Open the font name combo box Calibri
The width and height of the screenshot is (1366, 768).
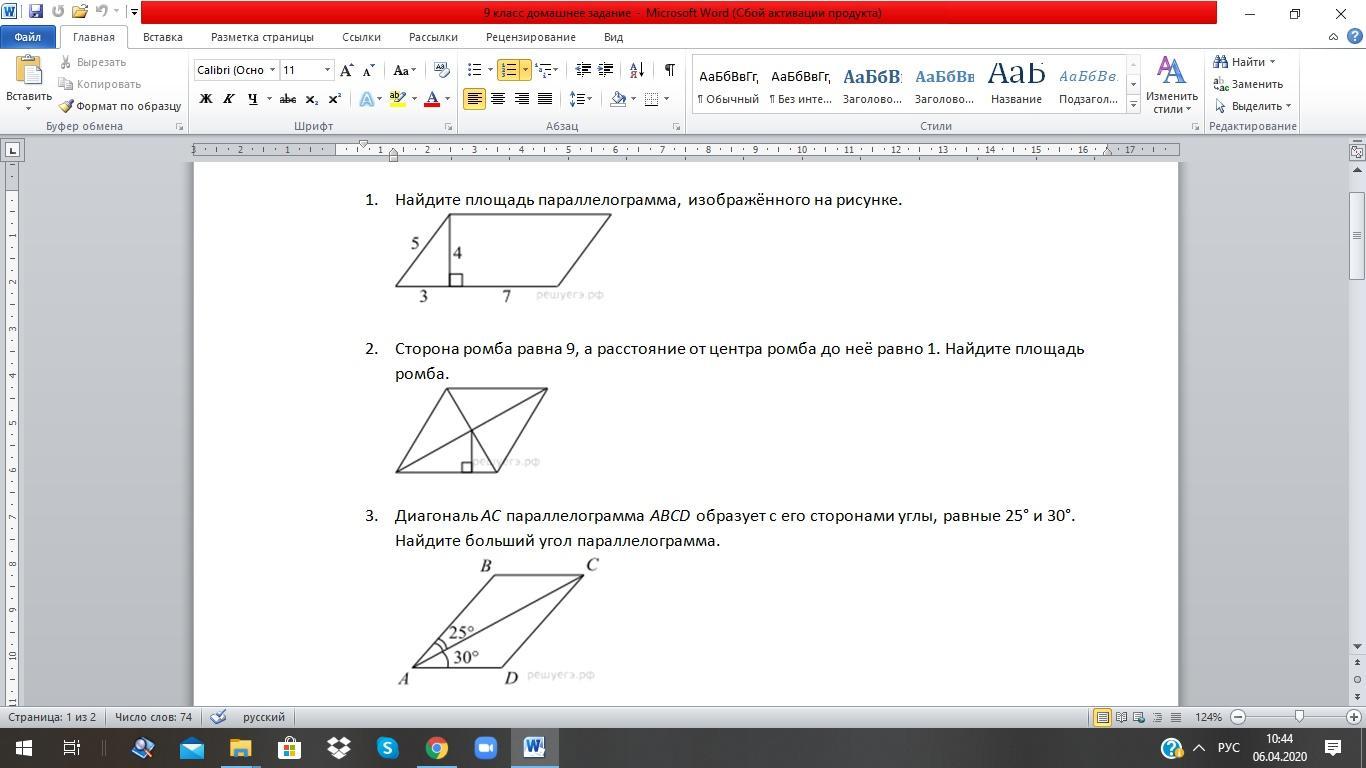pos(236,70)
